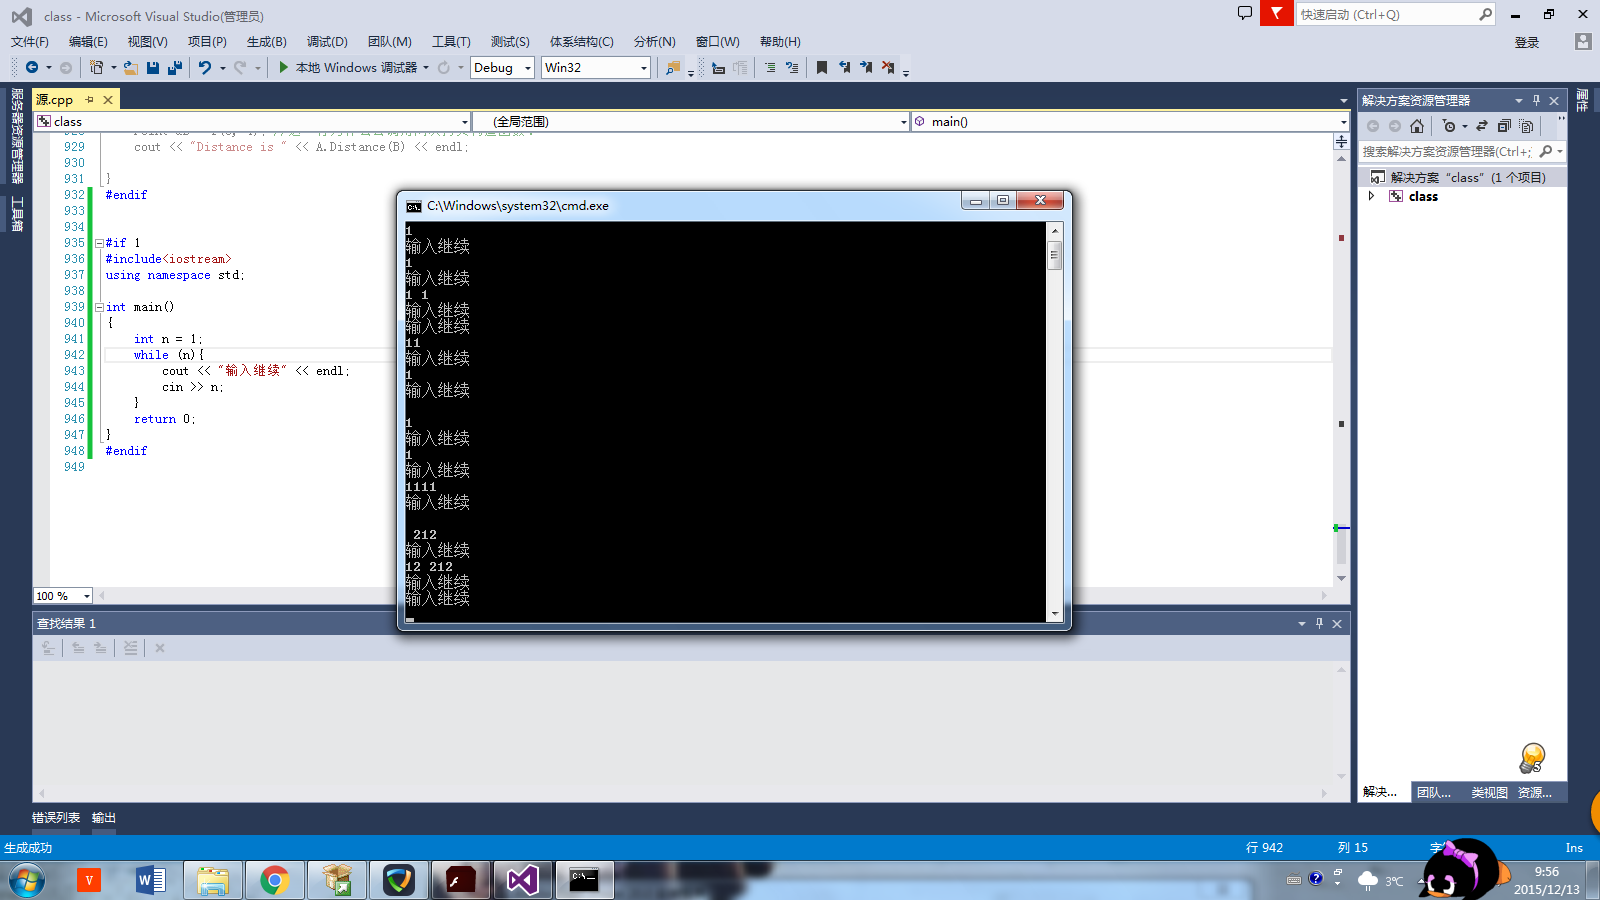Click the step/indent icon after find icon

718,67
